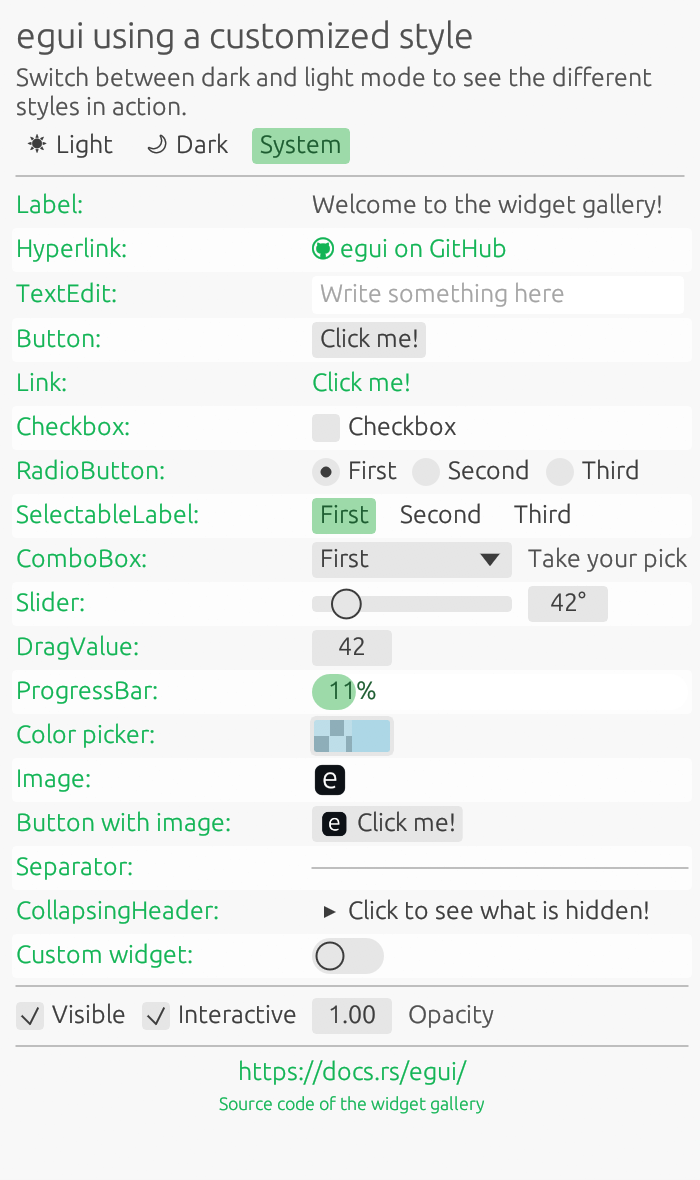The height and width of the screenshot is (1180, 700).
Task: Select the System theme option
Action: click(x=300, y=145)
